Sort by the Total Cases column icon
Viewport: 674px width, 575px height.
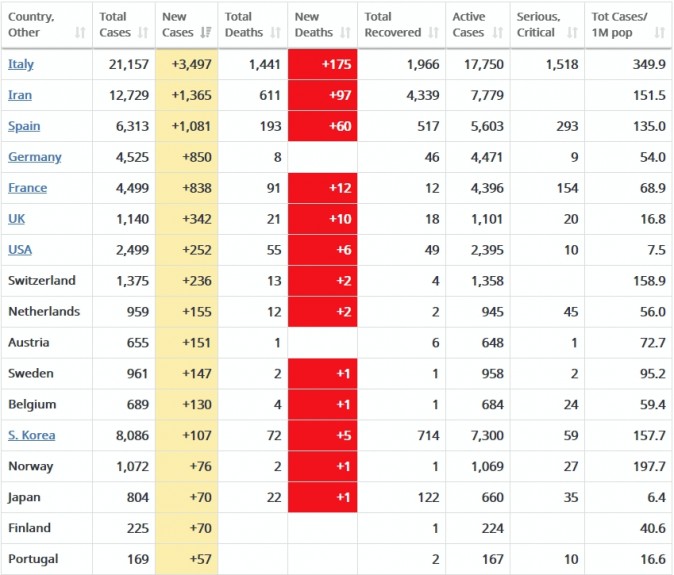click(x=143, y=33)
